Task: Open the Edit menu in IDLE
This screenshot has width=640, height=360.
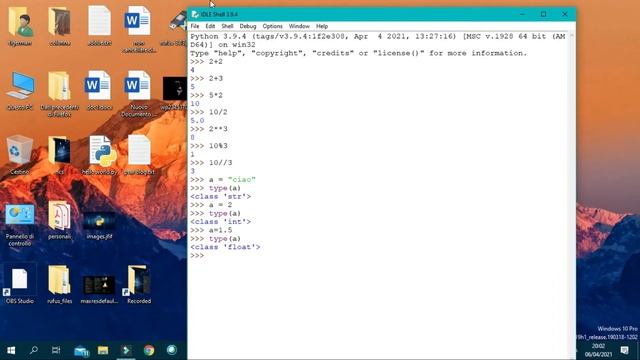Action: pos(210,26)
